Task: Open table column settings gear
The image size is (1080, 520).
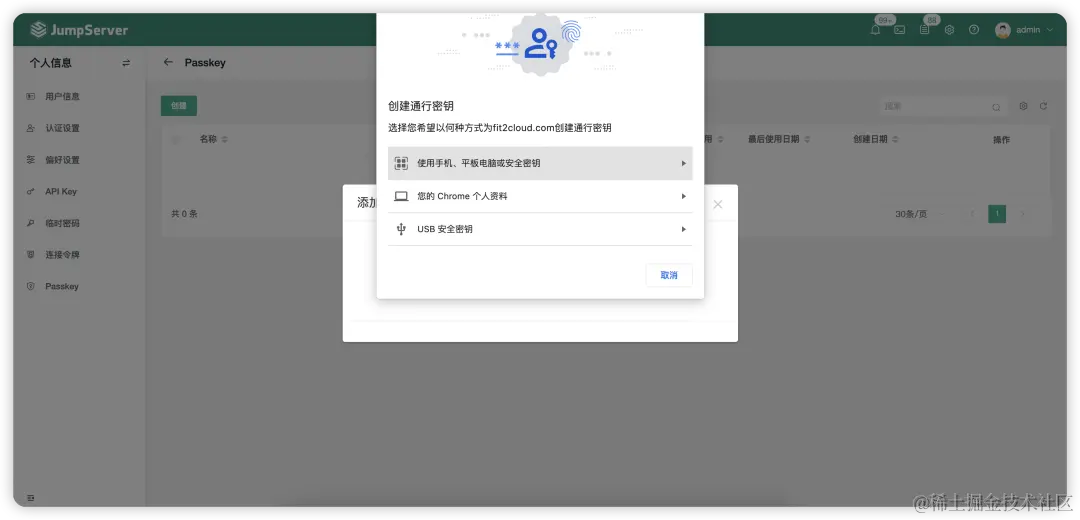Action: point(1024,107)
